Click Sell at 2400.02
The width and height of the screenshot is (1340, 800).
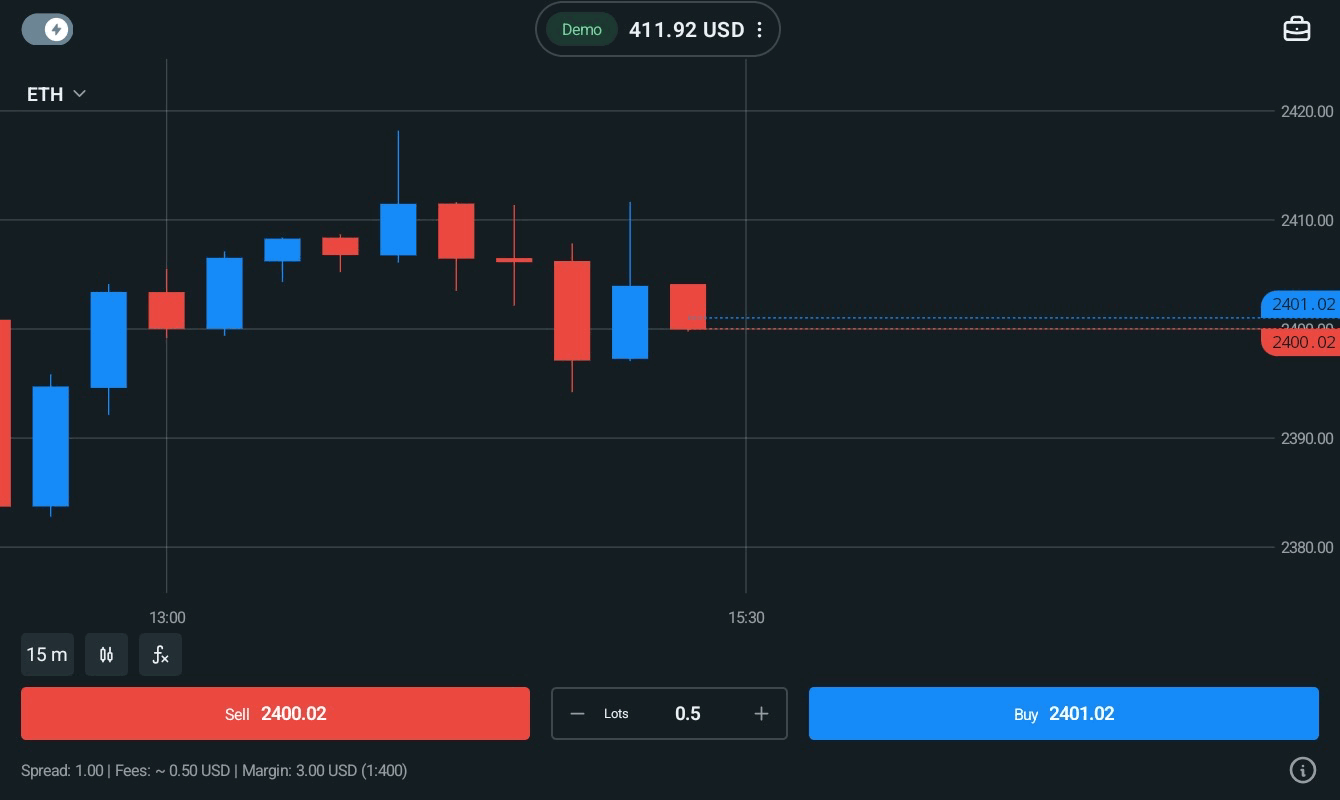(x=275, y=714)
